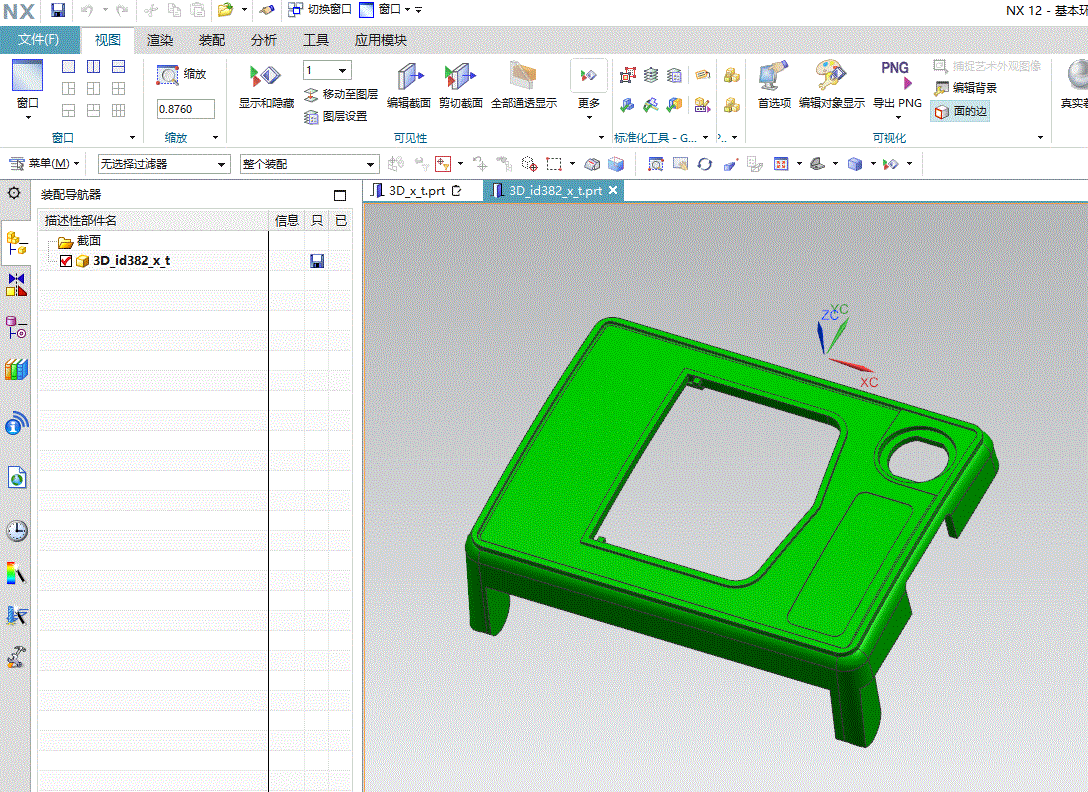Click the Save icon in quick access toolbar
The width and height of the screenshot is (1088, 792).
point(58,10)
